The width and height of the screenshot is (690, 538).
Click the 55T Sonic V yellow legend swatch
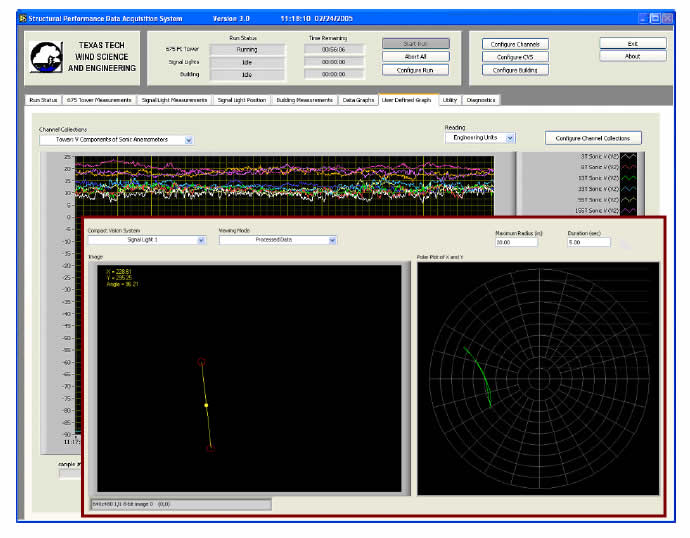click(628, 200)
